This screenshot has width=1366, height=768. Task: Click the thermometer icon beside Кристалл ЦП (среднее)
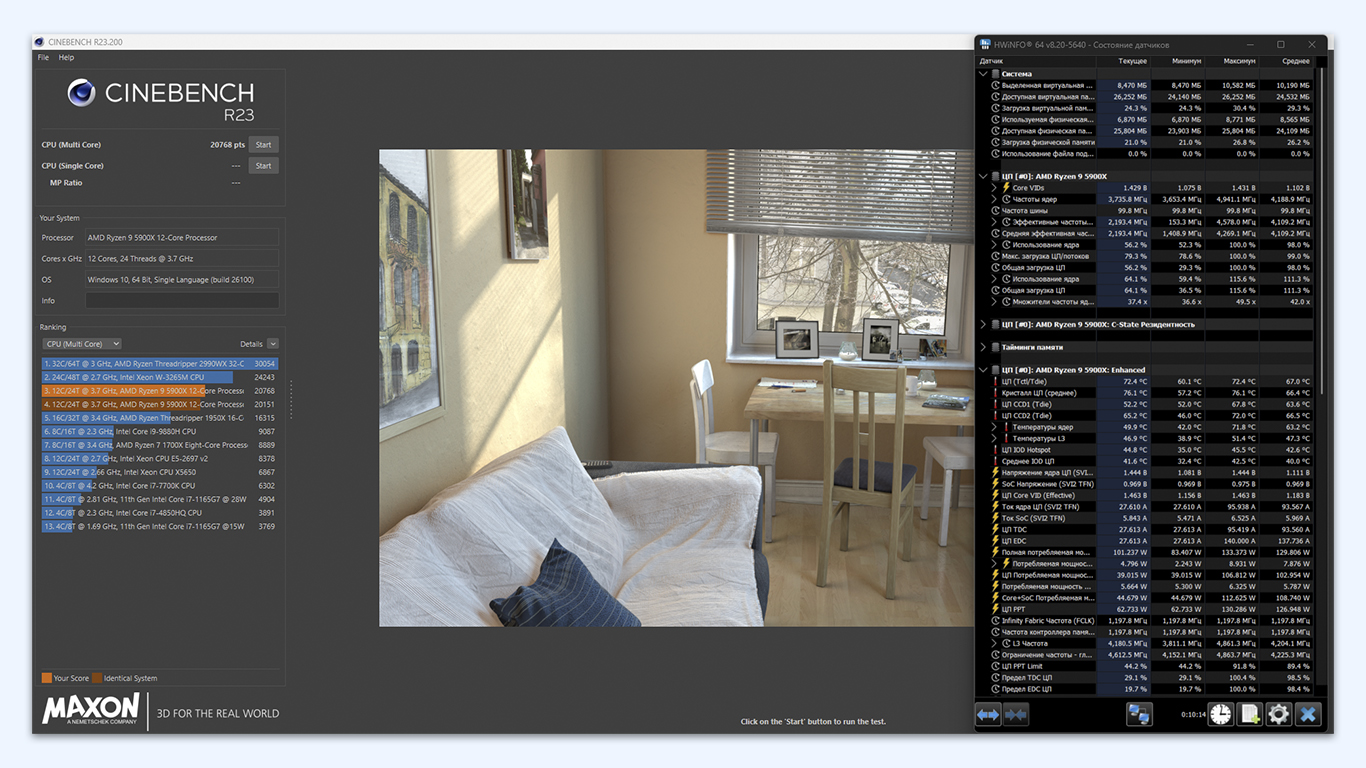tap(995, 393)
